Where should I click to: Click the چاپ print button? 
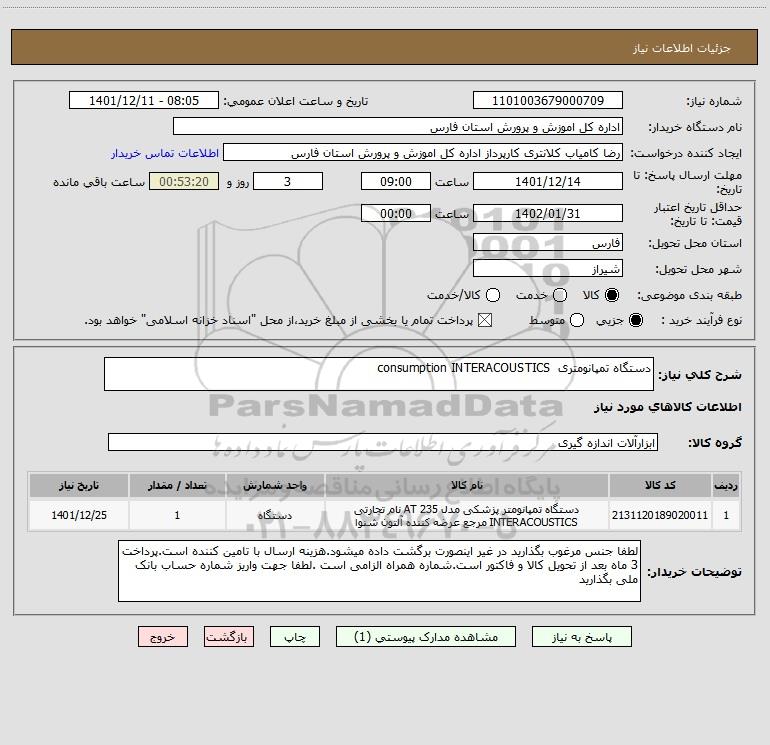pos(295,637)
